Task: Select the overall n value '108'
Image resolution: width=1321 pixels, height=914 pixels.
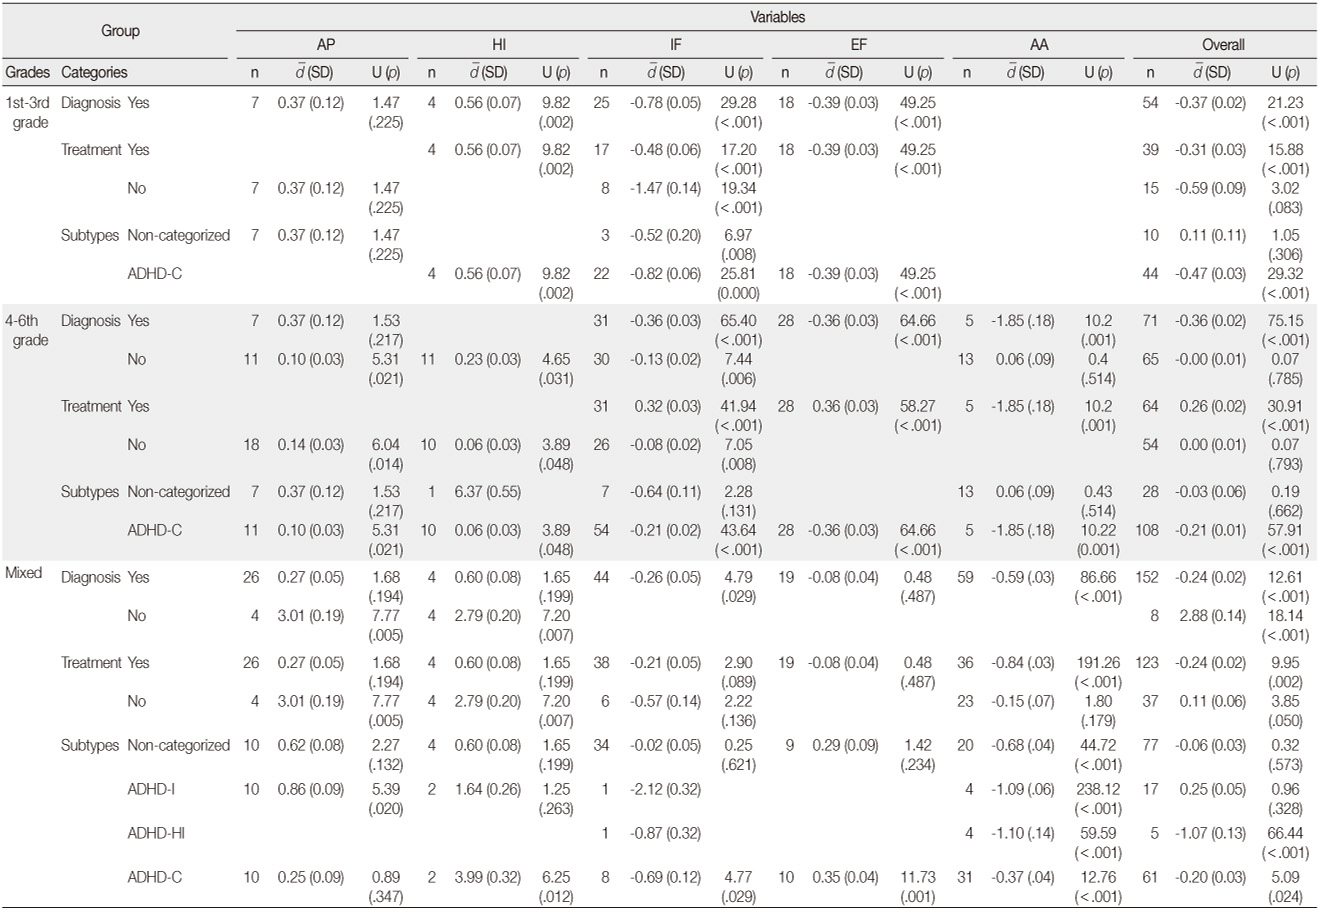Action: click(1147, 531)
